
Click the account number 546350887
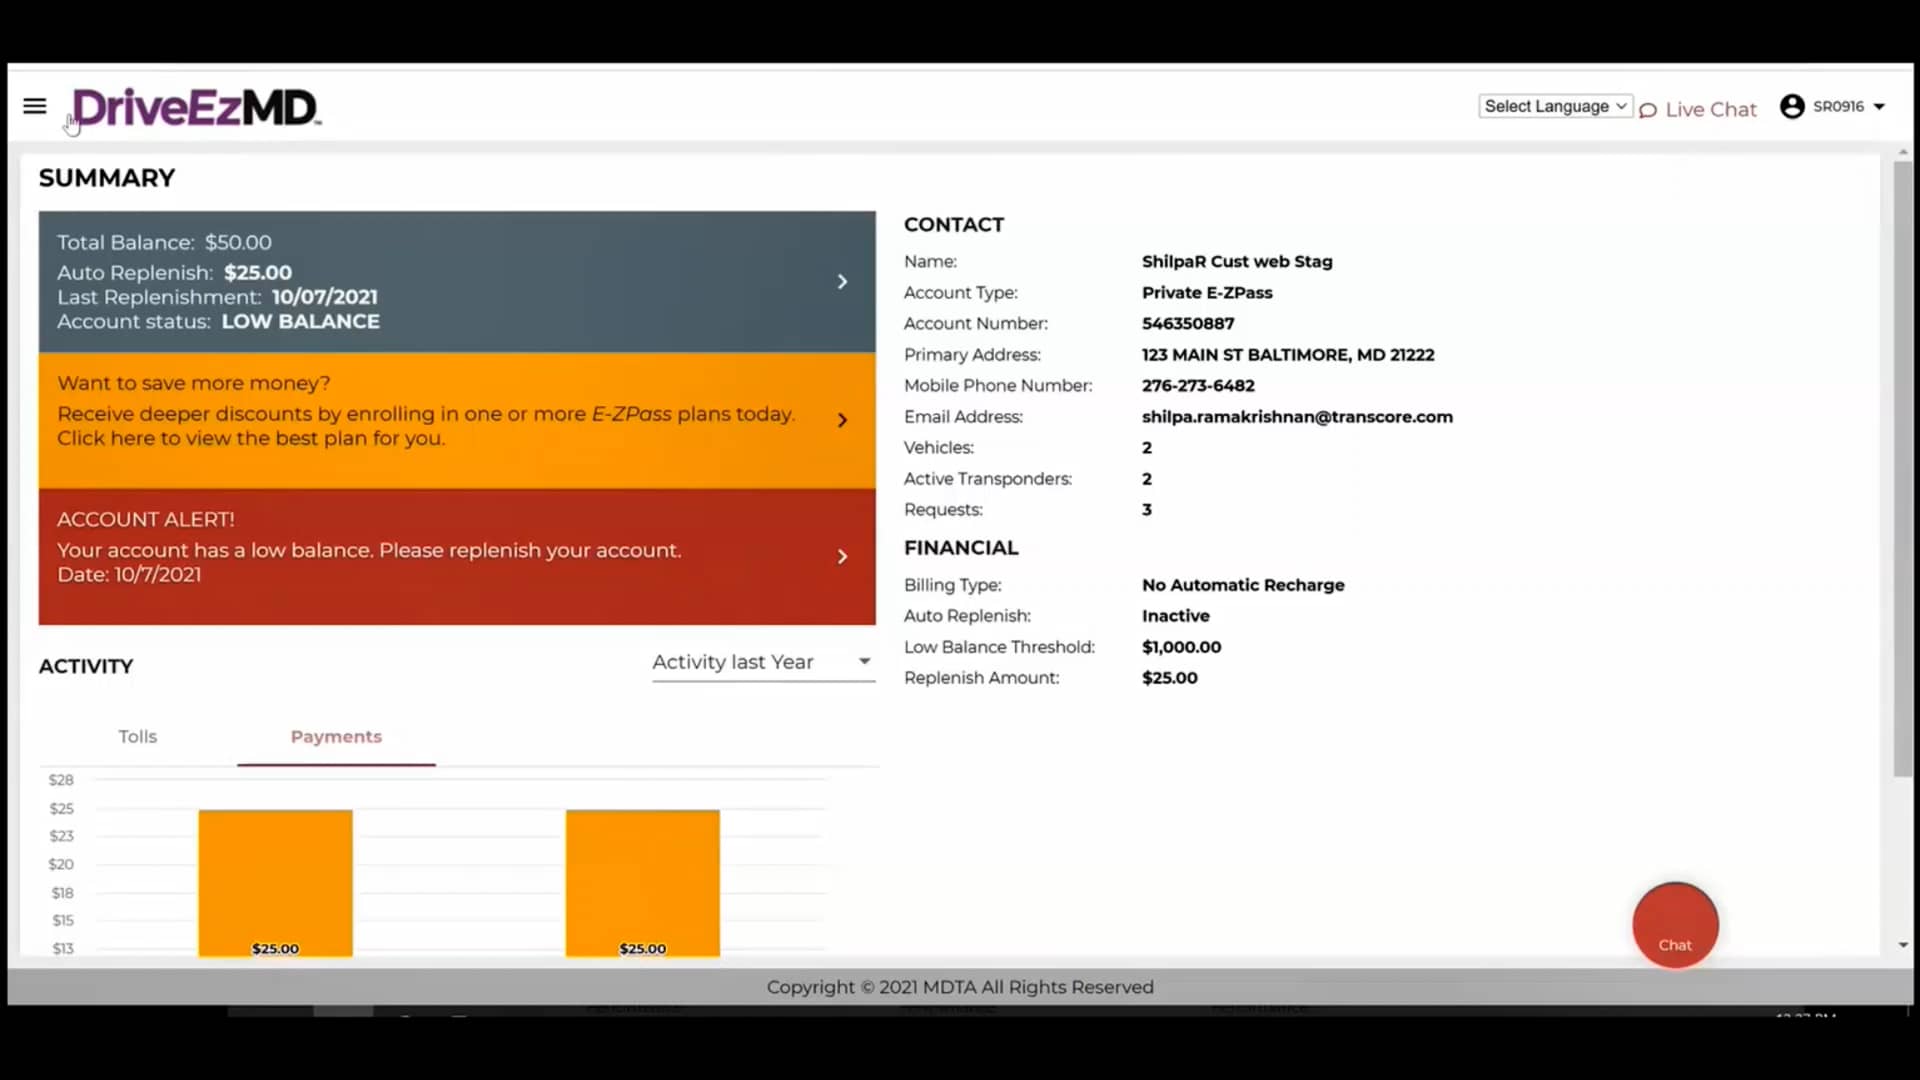tap(1188, 324)
